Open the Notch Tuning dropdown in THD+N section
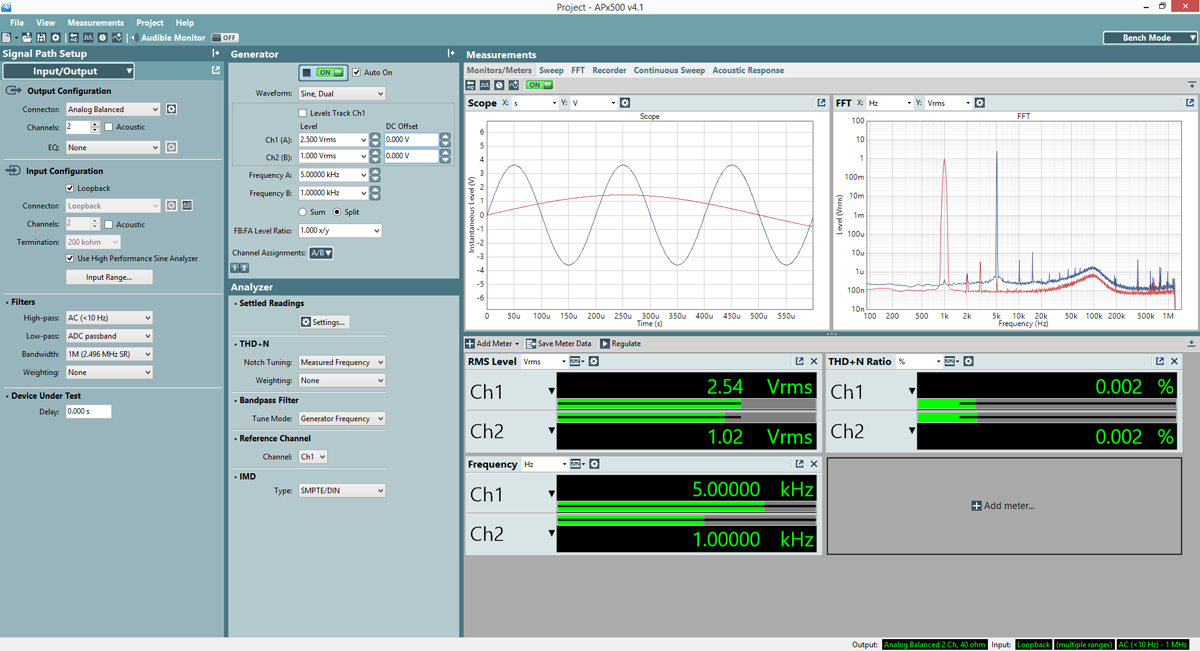The width and height of the screenshot is (1200, 651). coord(341,361)
